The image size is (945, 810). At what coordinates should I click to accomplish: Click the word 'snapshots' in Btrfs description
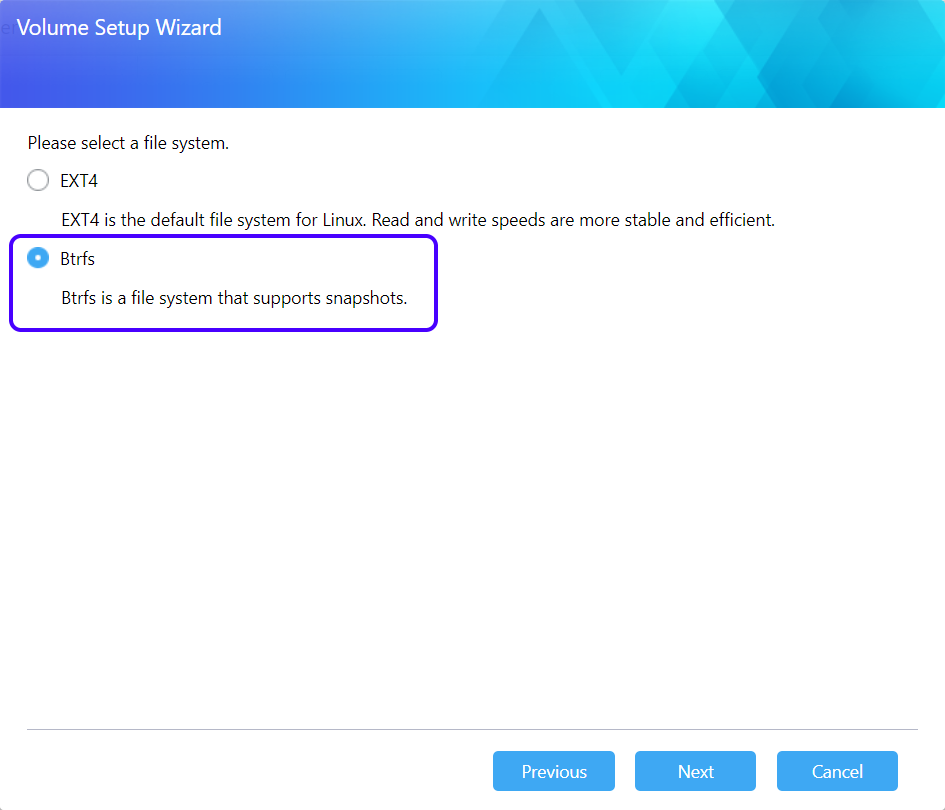366,298
